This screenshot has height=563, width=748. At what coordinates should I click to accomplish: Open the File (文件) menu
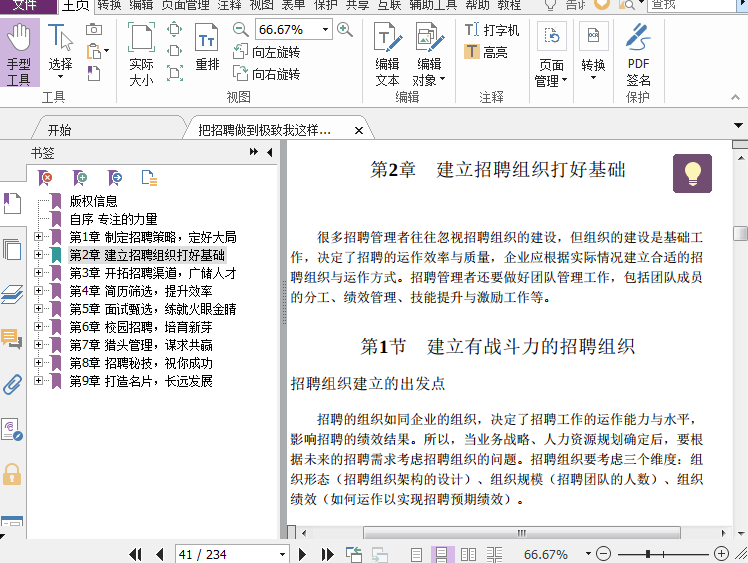click(x=28, y=5)
